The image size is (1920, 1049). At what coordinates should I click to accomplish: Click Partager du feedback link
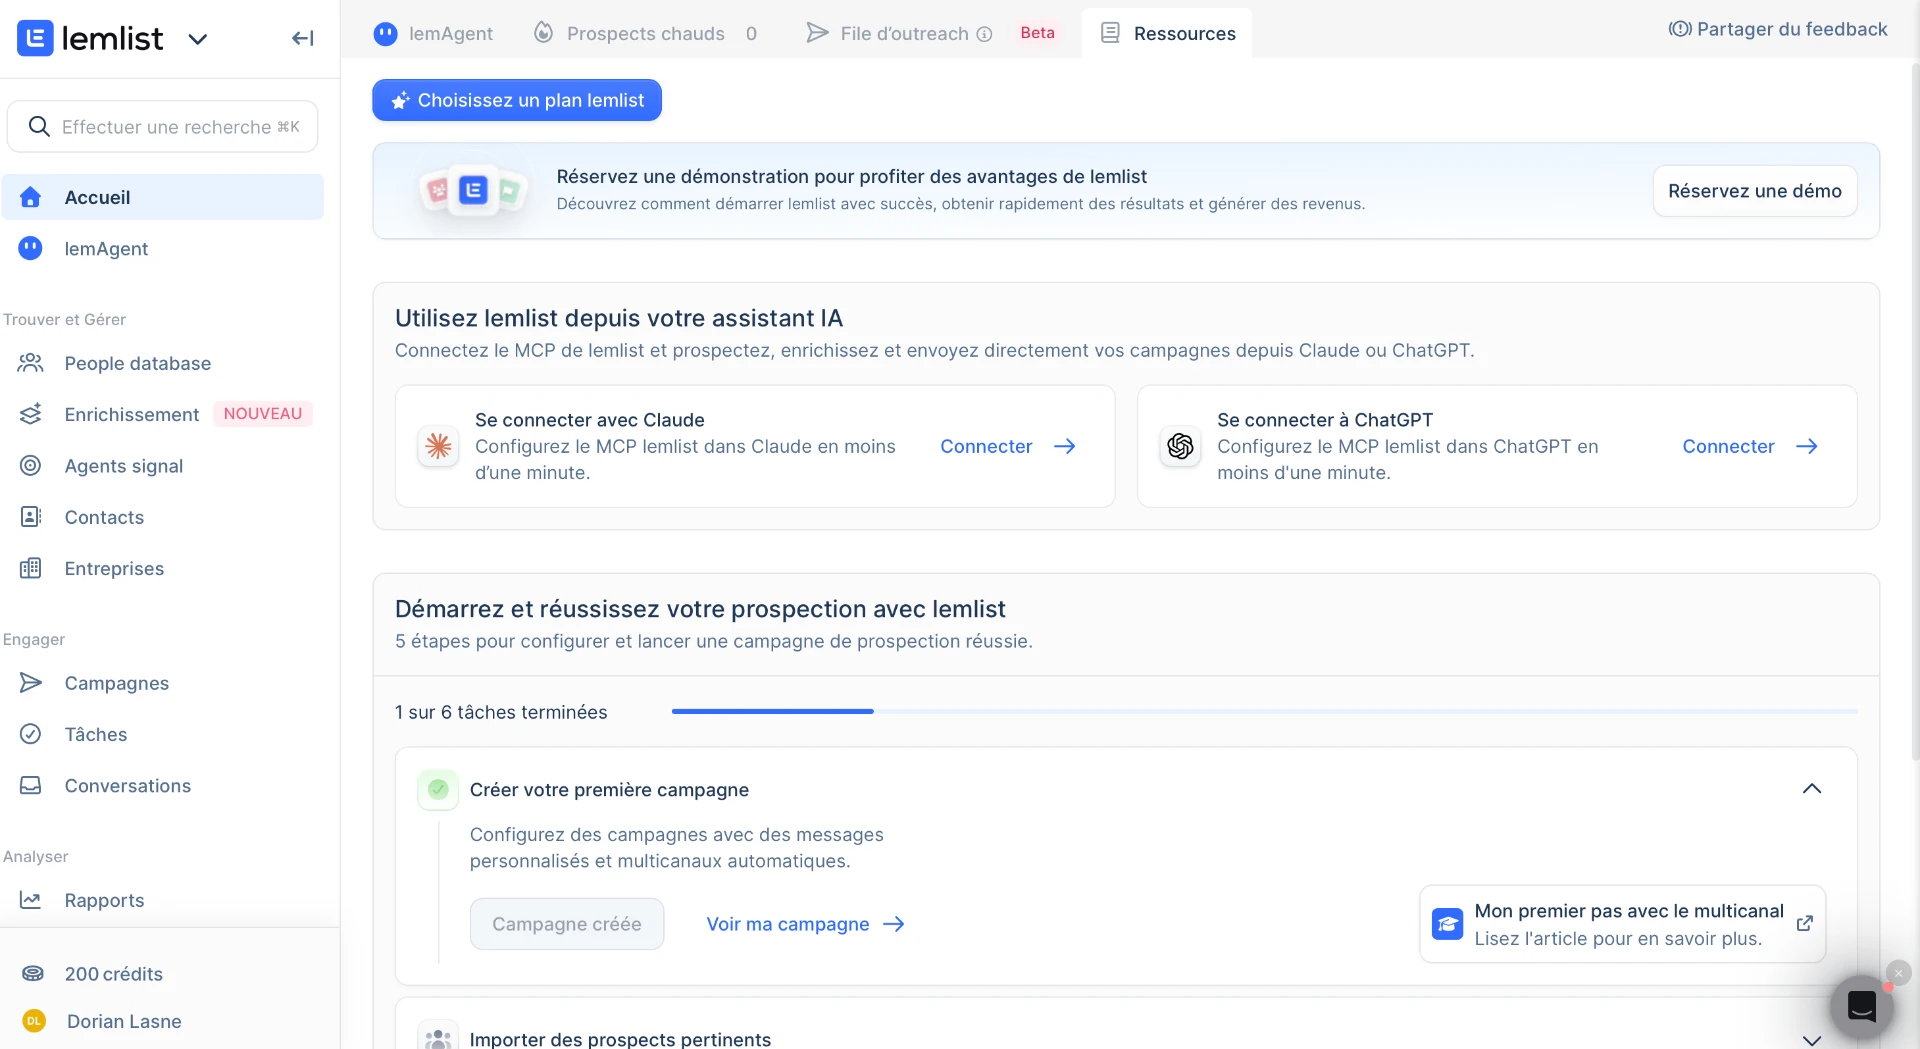click(x=1778, y=29)
